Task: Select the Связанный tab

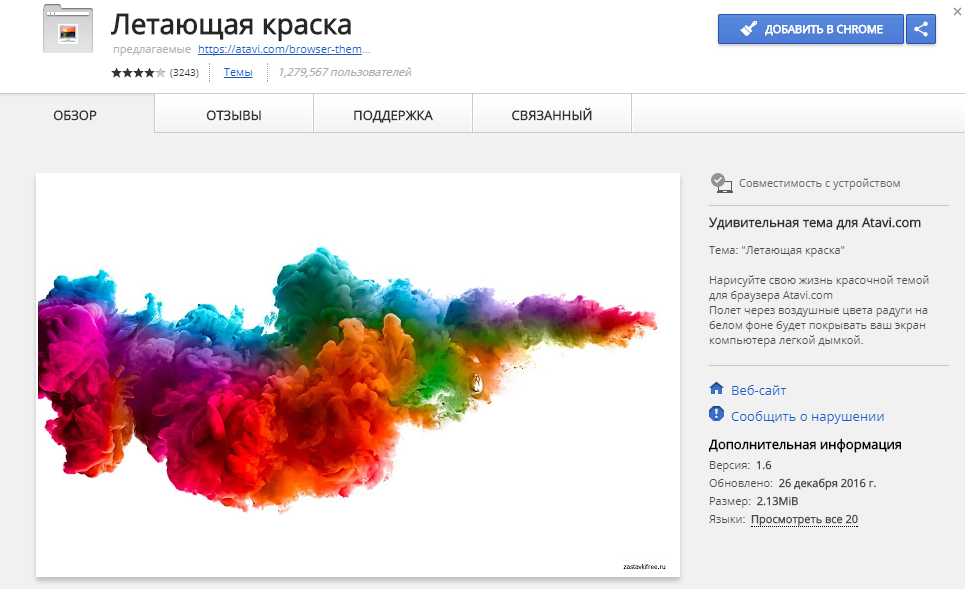Action: (551, 116)
